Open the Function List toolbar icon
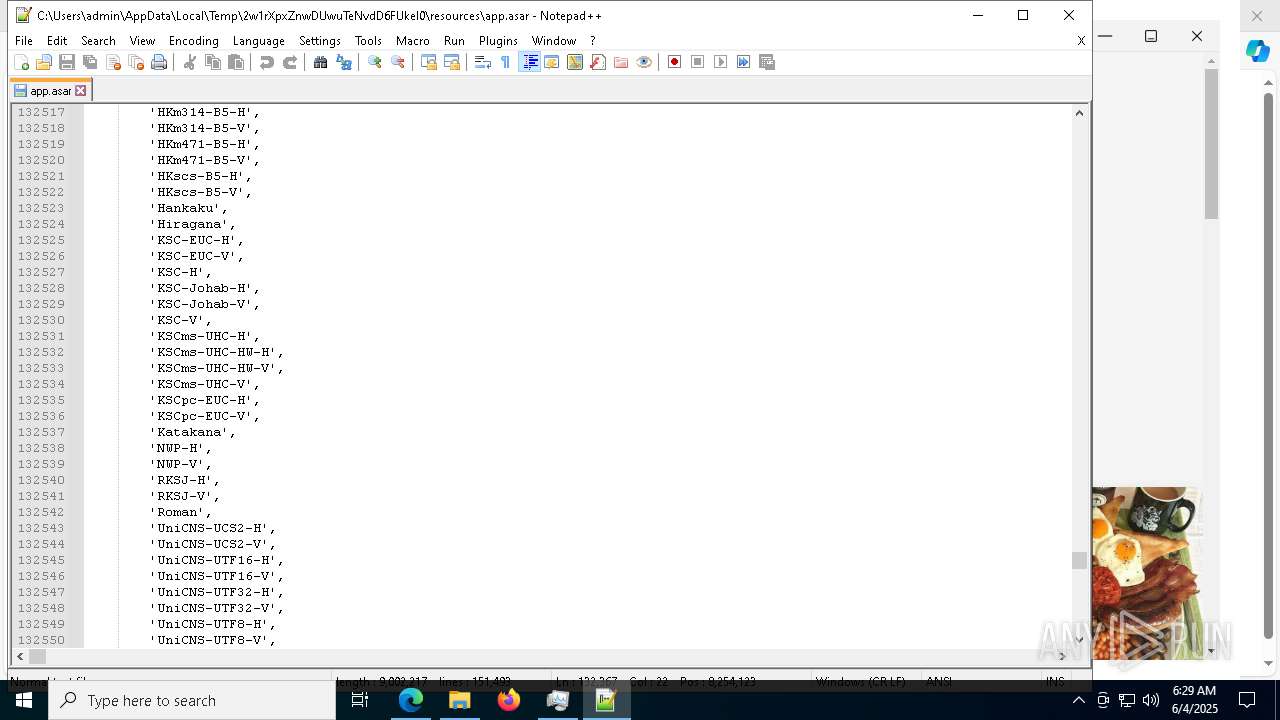Screen dimensions: 1280x720 pos(598,62)
